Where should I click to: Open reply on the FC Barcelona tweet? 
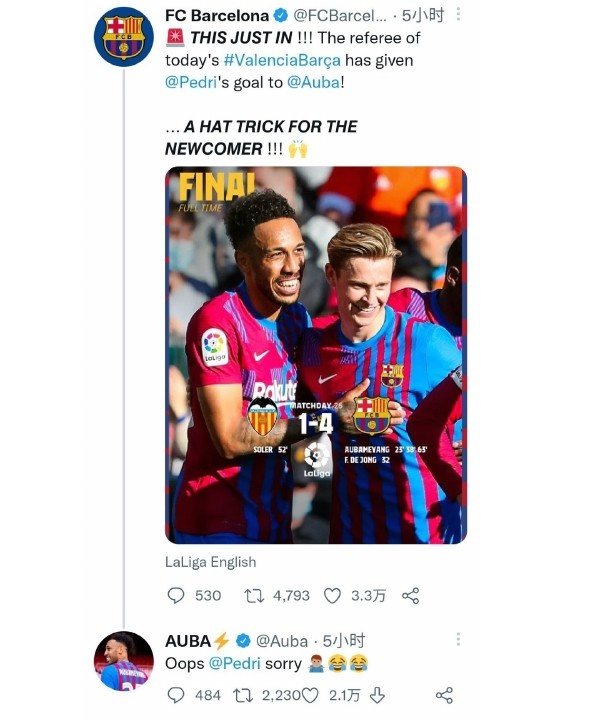176,595
